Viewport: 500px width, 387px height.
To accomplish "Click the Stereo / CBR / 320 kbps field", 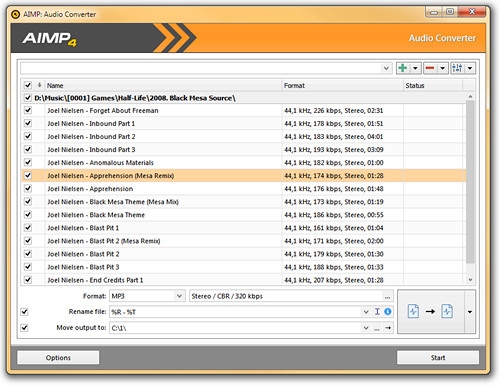I will [286, 296].
